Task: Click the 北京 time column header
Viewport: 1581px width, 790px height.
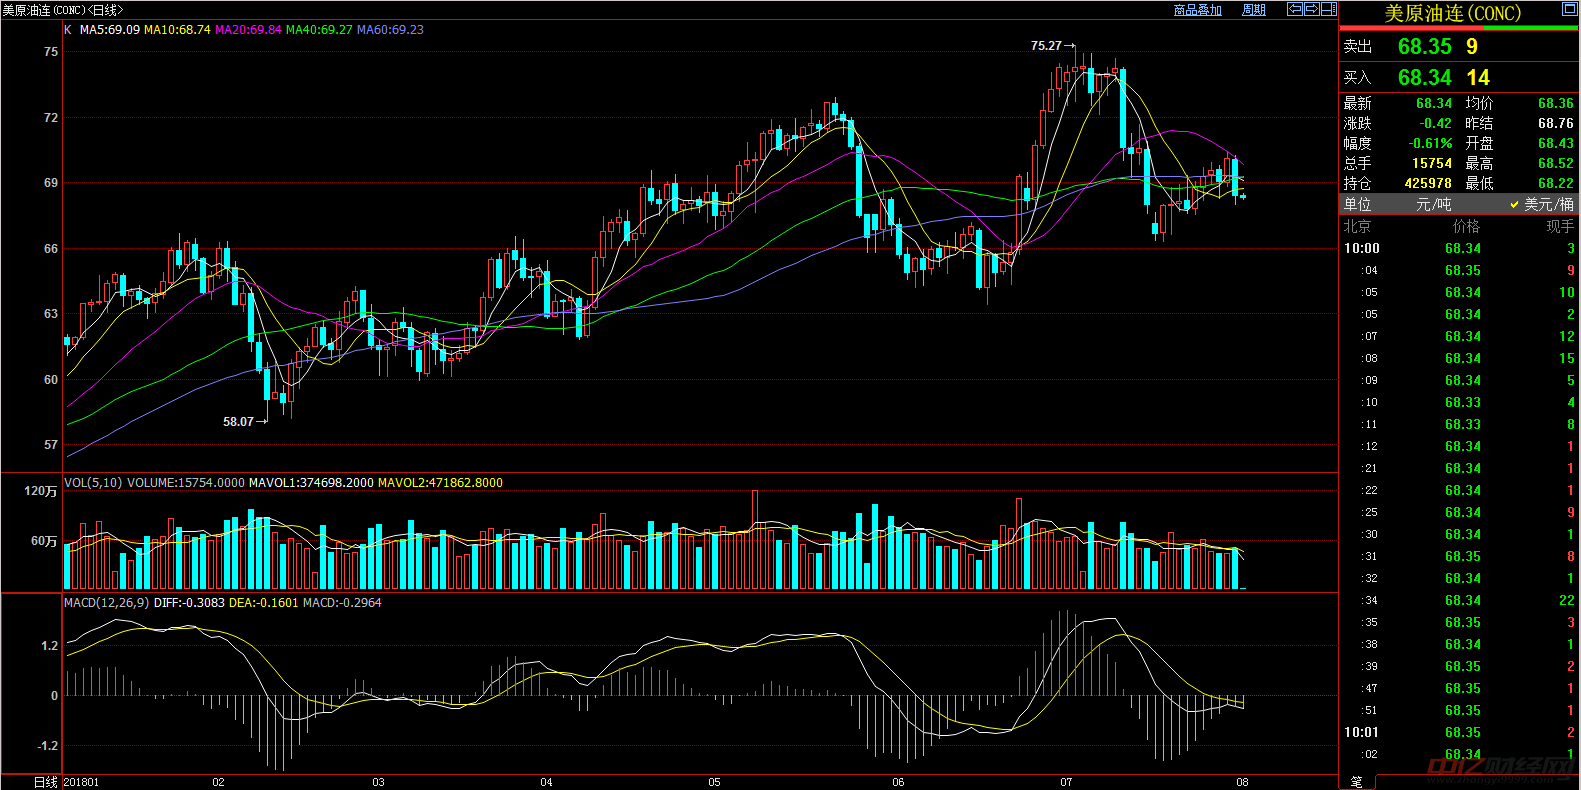Action: (x=1357, y=227)
